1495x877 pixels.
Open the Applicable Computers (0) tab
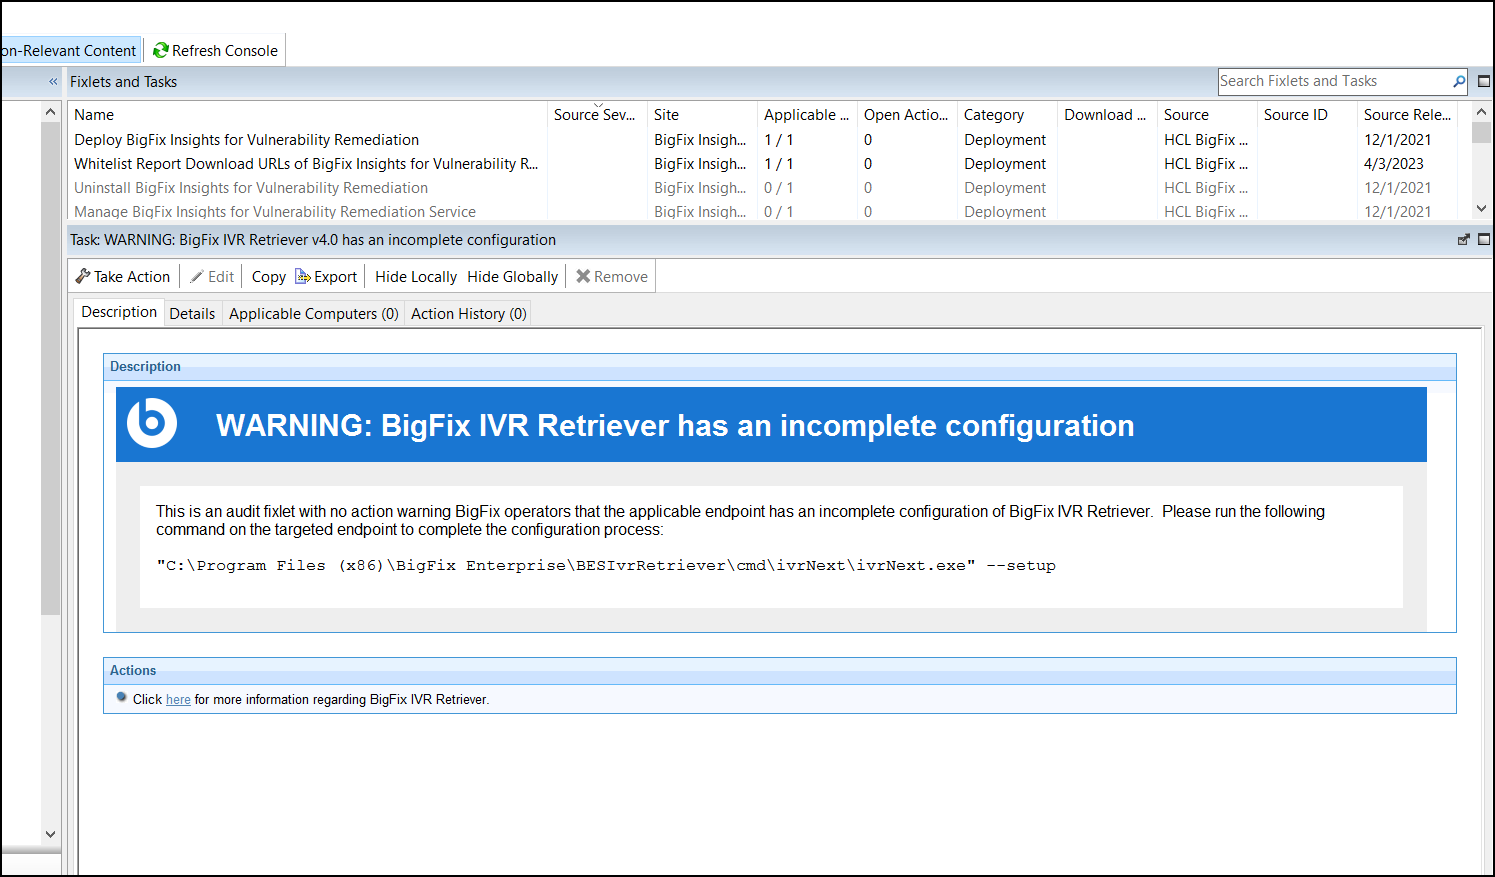pyautogui.click(x=314, y=314)
